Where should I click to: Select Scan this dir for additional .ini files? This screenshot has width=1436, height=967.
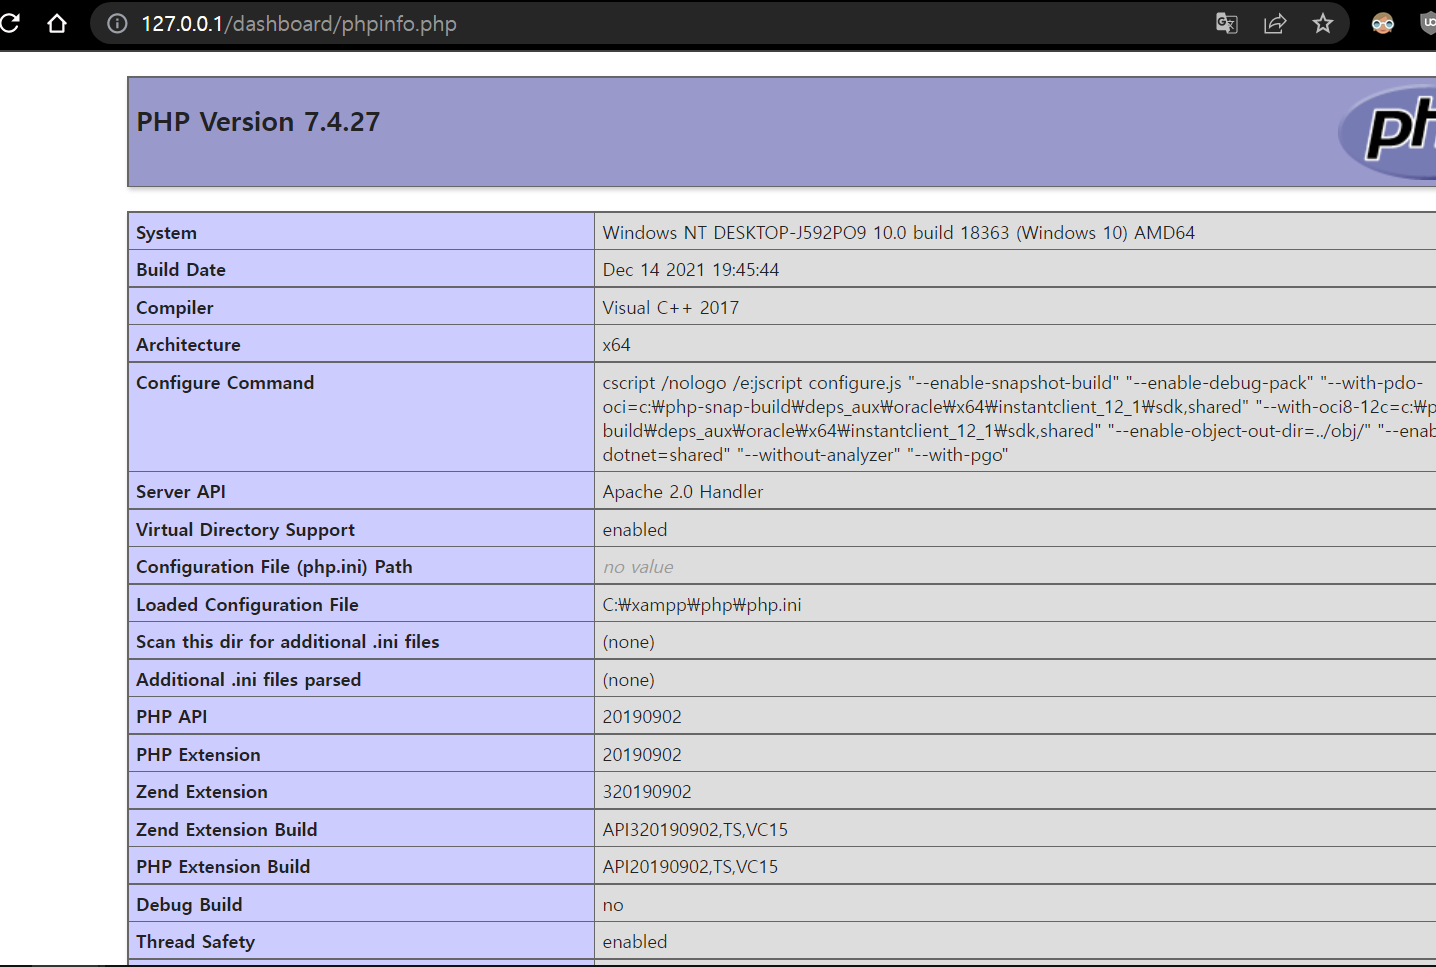coord(288,642)
